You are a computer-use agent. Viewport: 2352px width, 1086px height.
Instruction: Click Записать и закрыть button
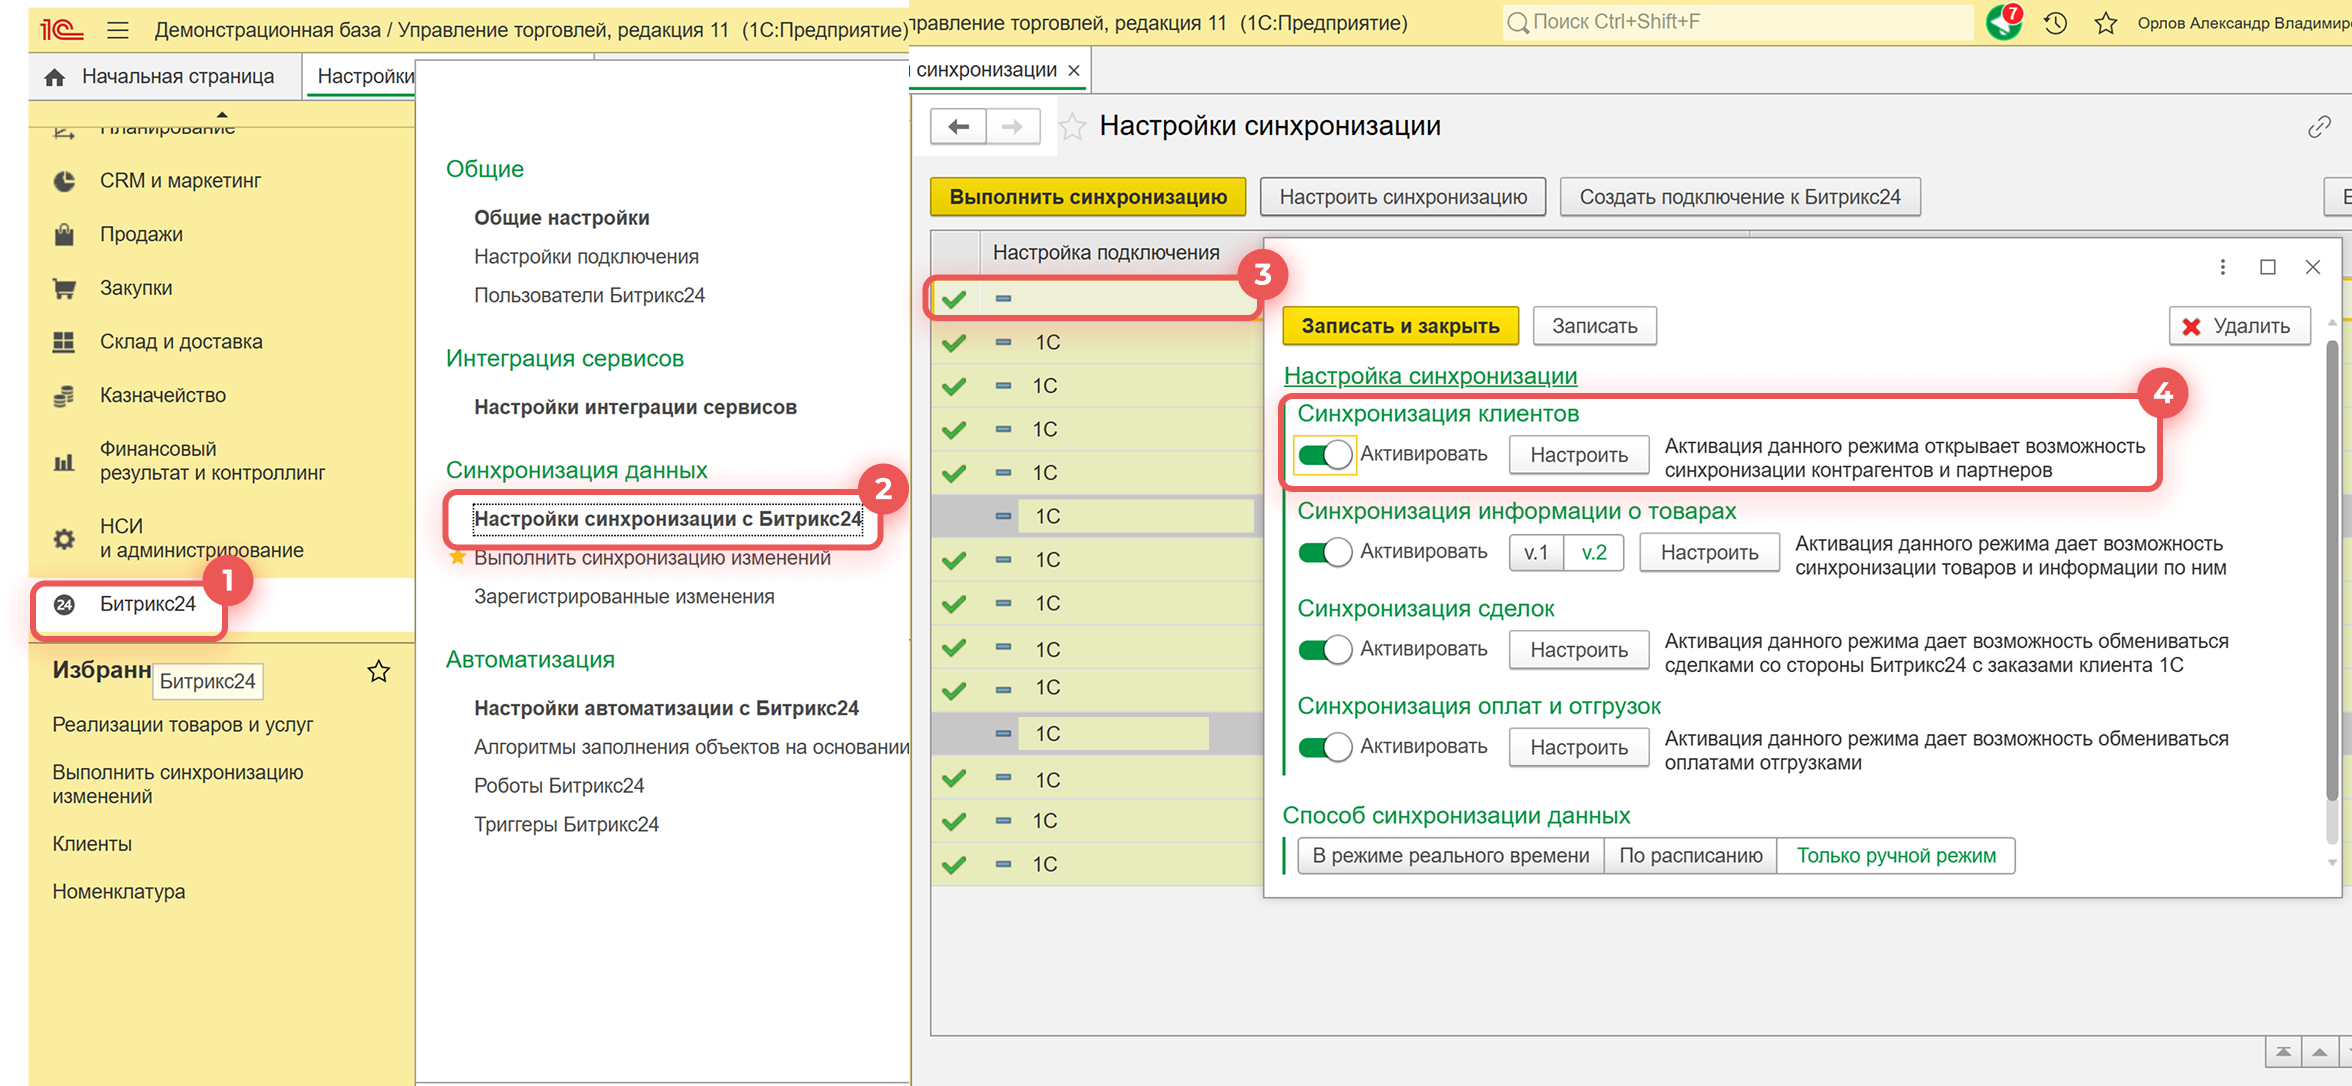[1400, 326]
